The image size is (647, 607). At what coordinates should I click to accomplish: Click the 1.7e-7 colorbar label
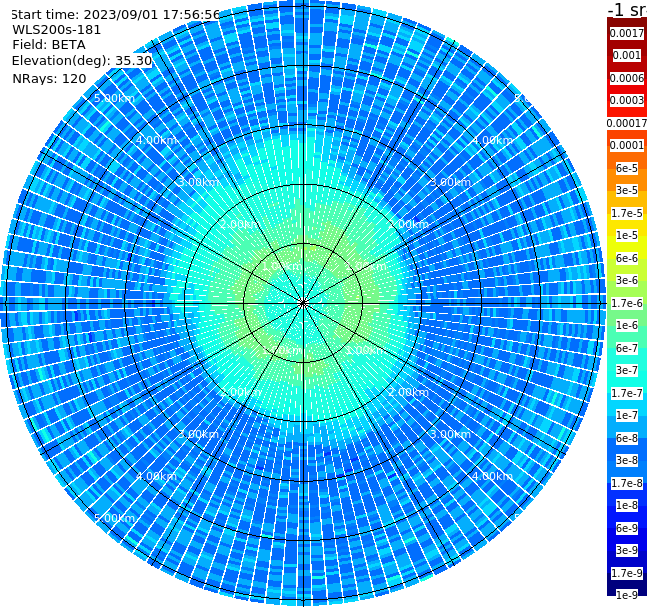[627, 393]
